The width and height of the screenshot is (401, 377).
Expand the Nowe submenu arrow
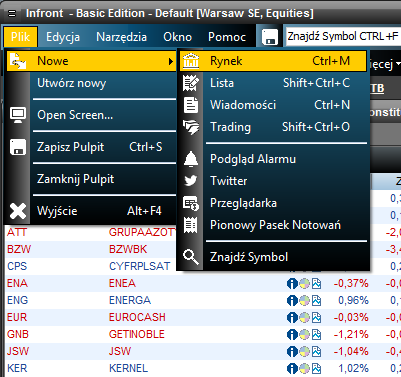point(171,61)
